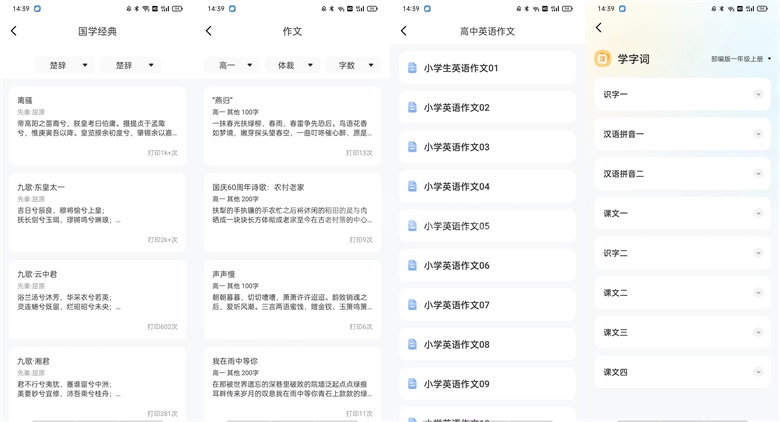Tap document icon of 小学英语作文09
Screen dimensions: 780x422
[412, 384]
